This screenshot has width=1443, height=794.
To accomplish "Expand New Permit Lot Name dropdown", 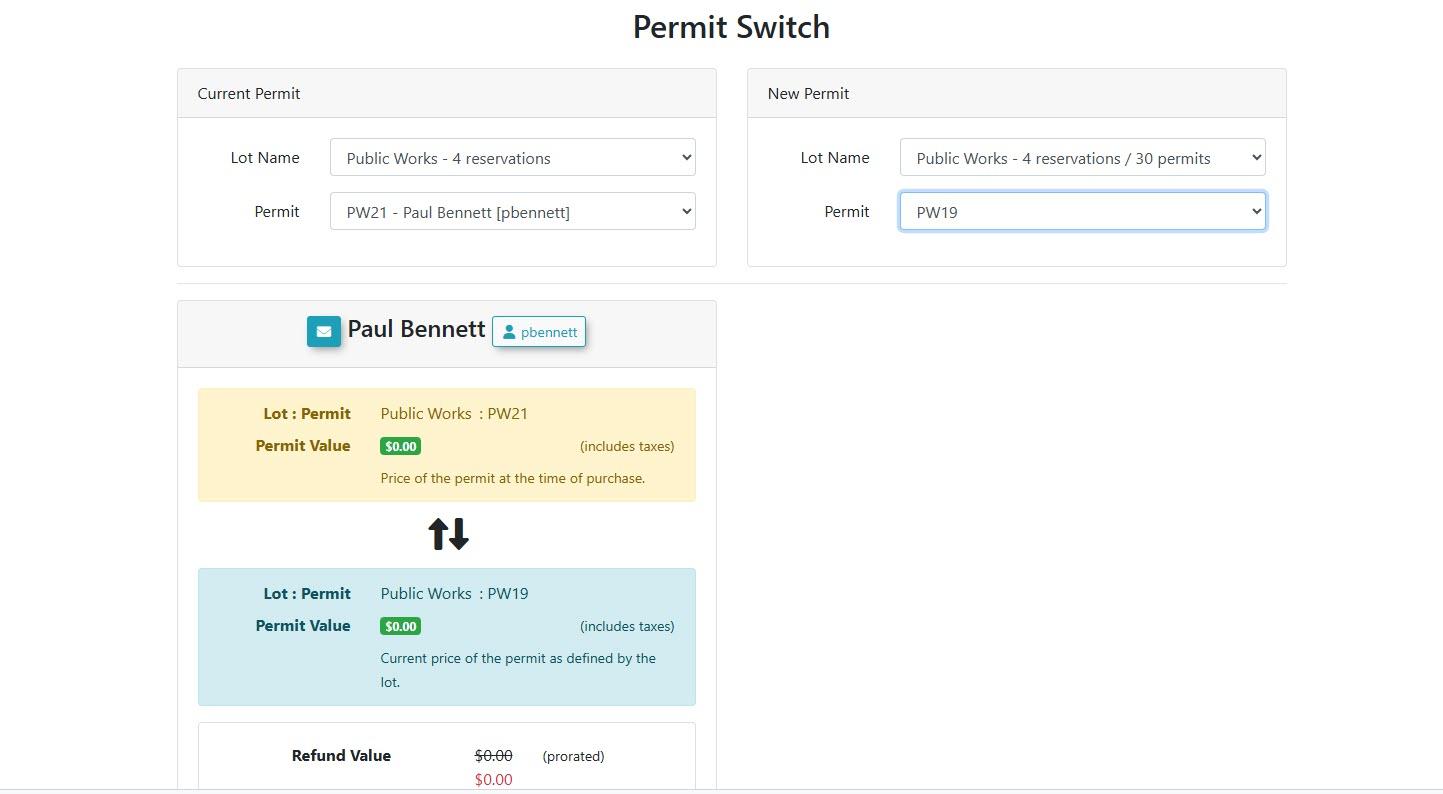I will pos(1083,158).
